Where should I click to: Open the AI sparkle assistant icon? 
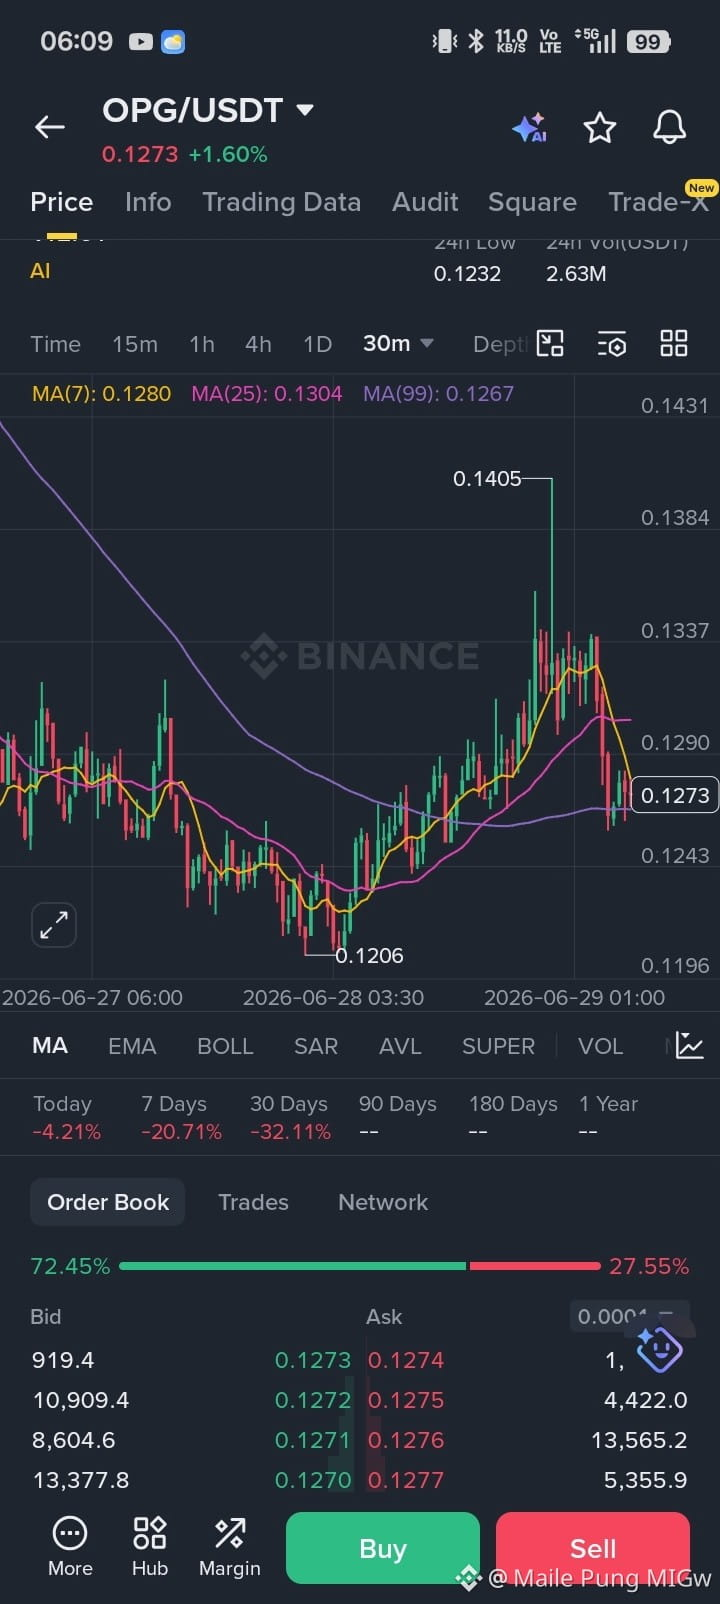click(529, 128)
